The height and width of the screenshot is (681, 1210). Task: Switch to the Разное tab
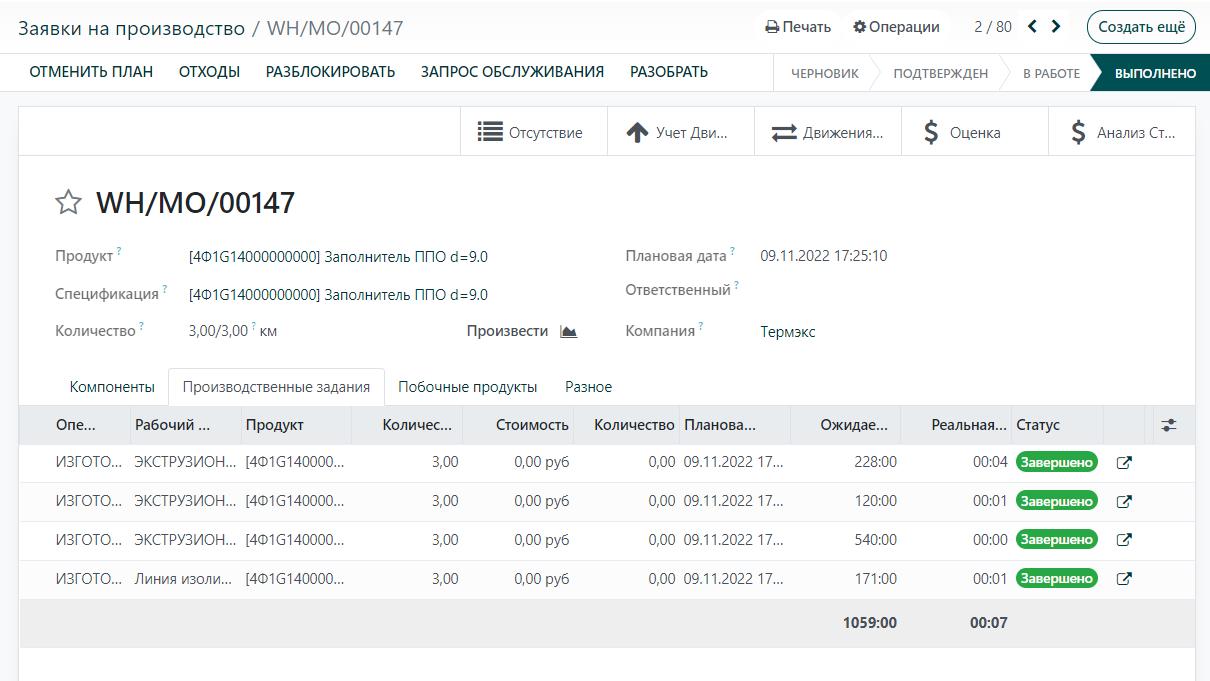coord(589,386)
